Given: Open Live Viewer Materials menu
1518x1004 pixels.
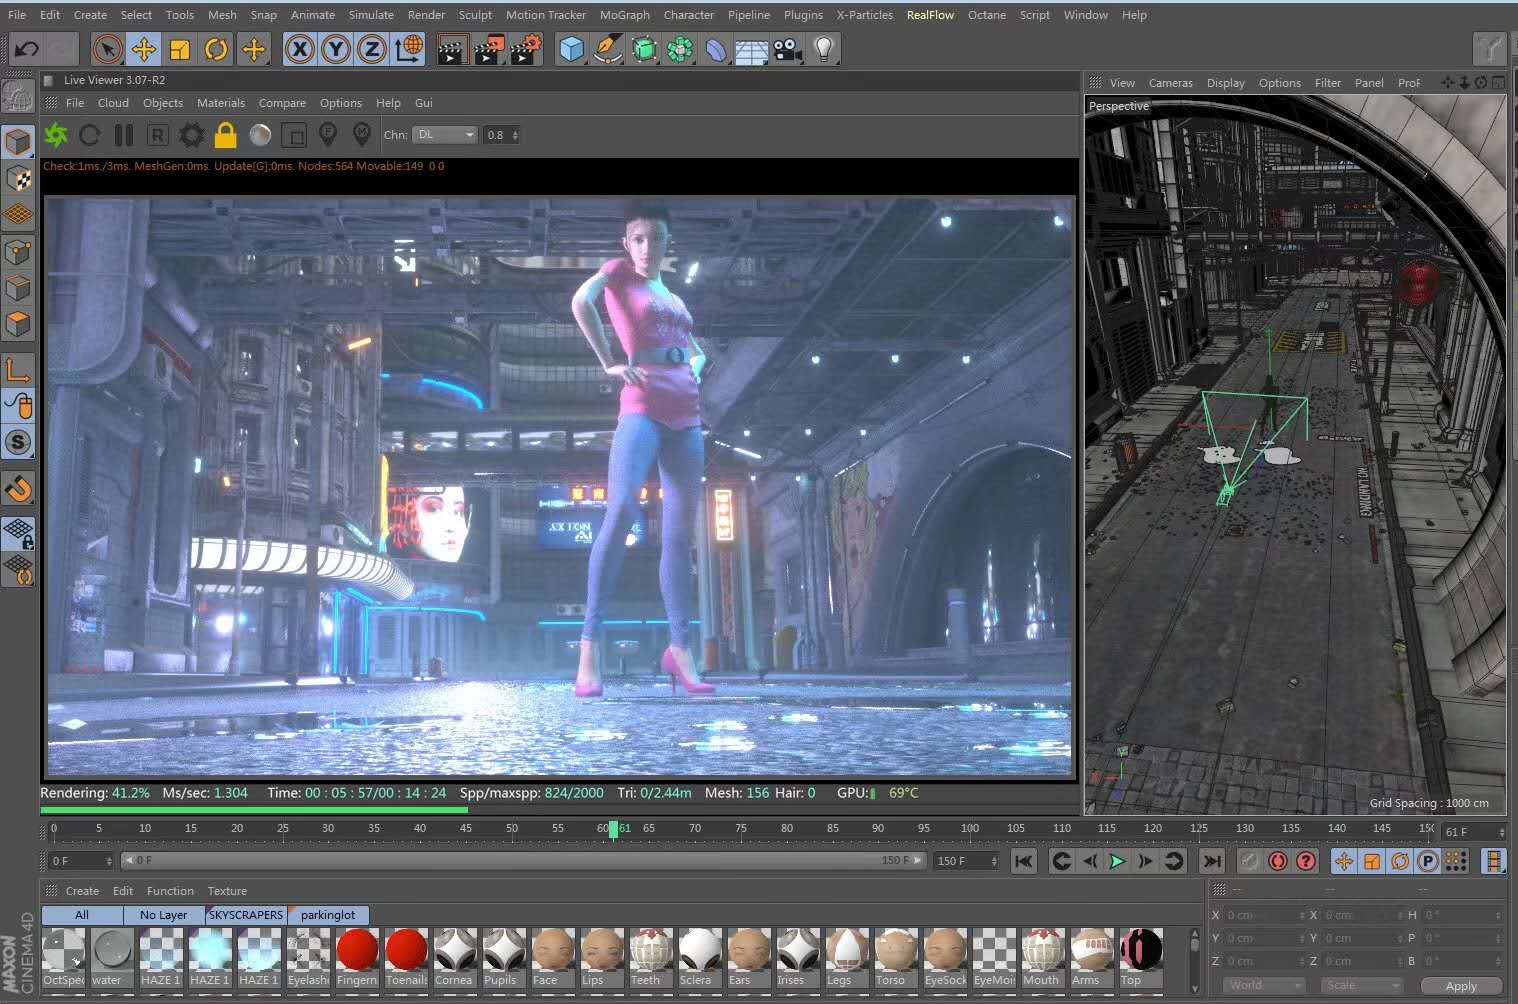Looking at the screenshot, I should pyautogui.click(x=221, y=103).
